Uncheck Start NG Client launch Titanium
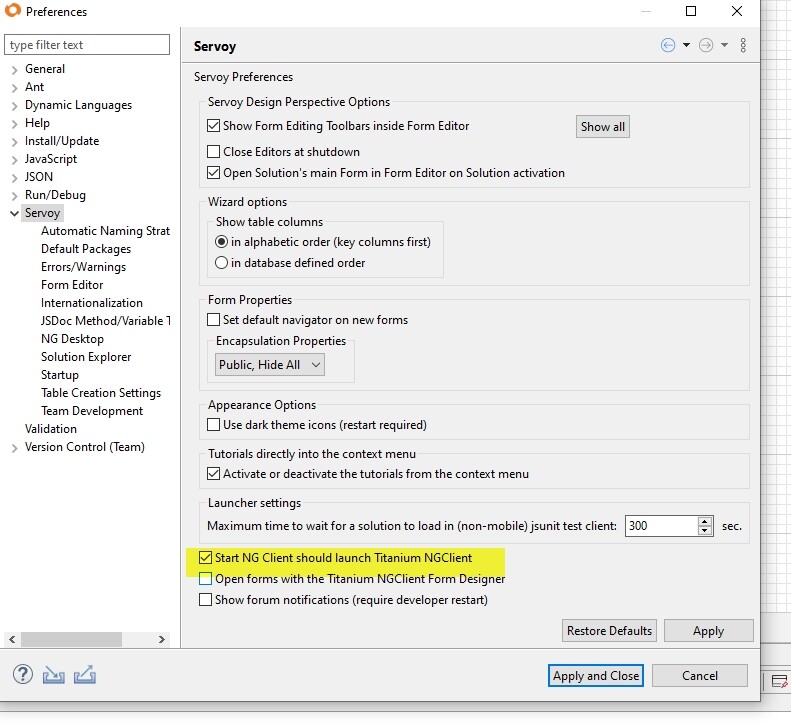 tap(205, 558)
